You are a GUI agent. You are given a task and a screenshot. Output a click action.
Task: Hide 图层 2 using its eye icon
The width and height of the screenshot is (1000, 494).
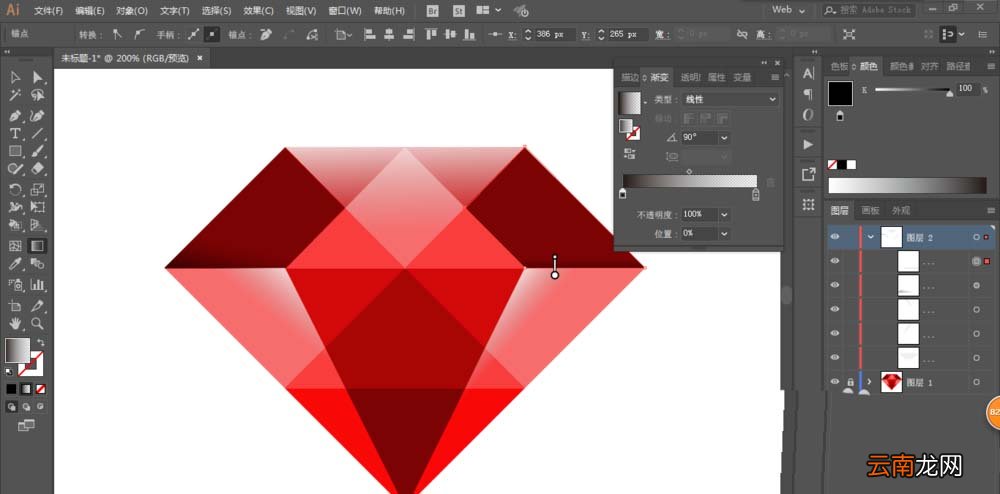[835, 236]
